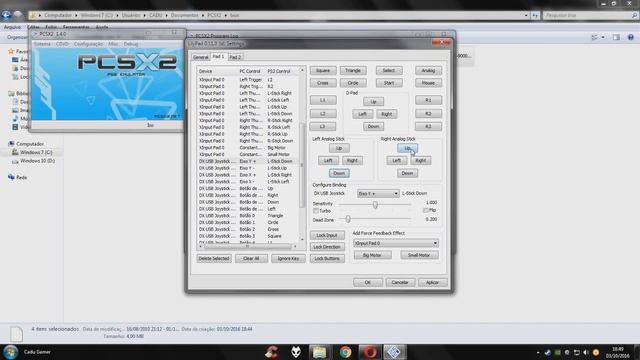Switch to the General tab
Image resolution: width=640 pixels, height=360 pixels.
[x=200, y=57]
